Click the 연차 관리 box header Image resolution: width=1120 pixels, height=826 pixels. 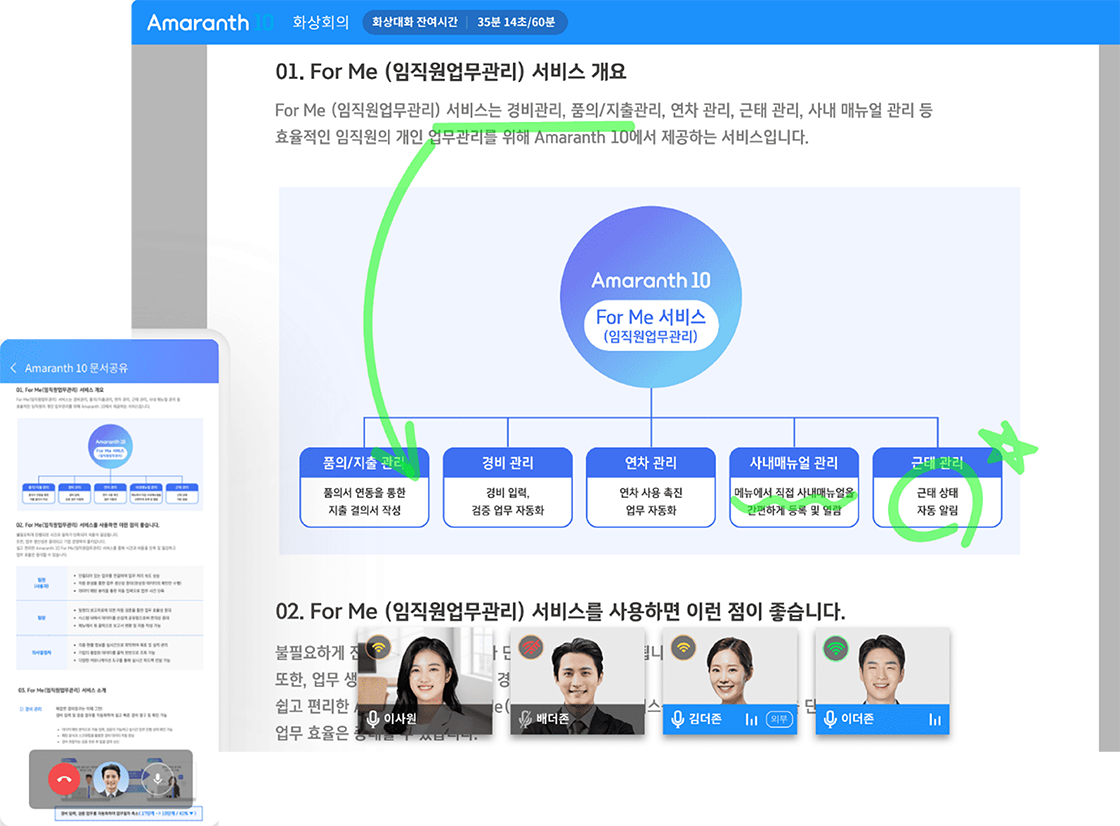pos(651,463)
